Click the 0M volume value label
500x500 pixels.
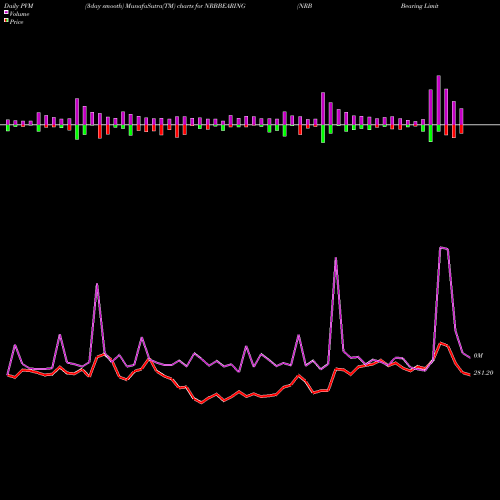[x=478, y=356]
